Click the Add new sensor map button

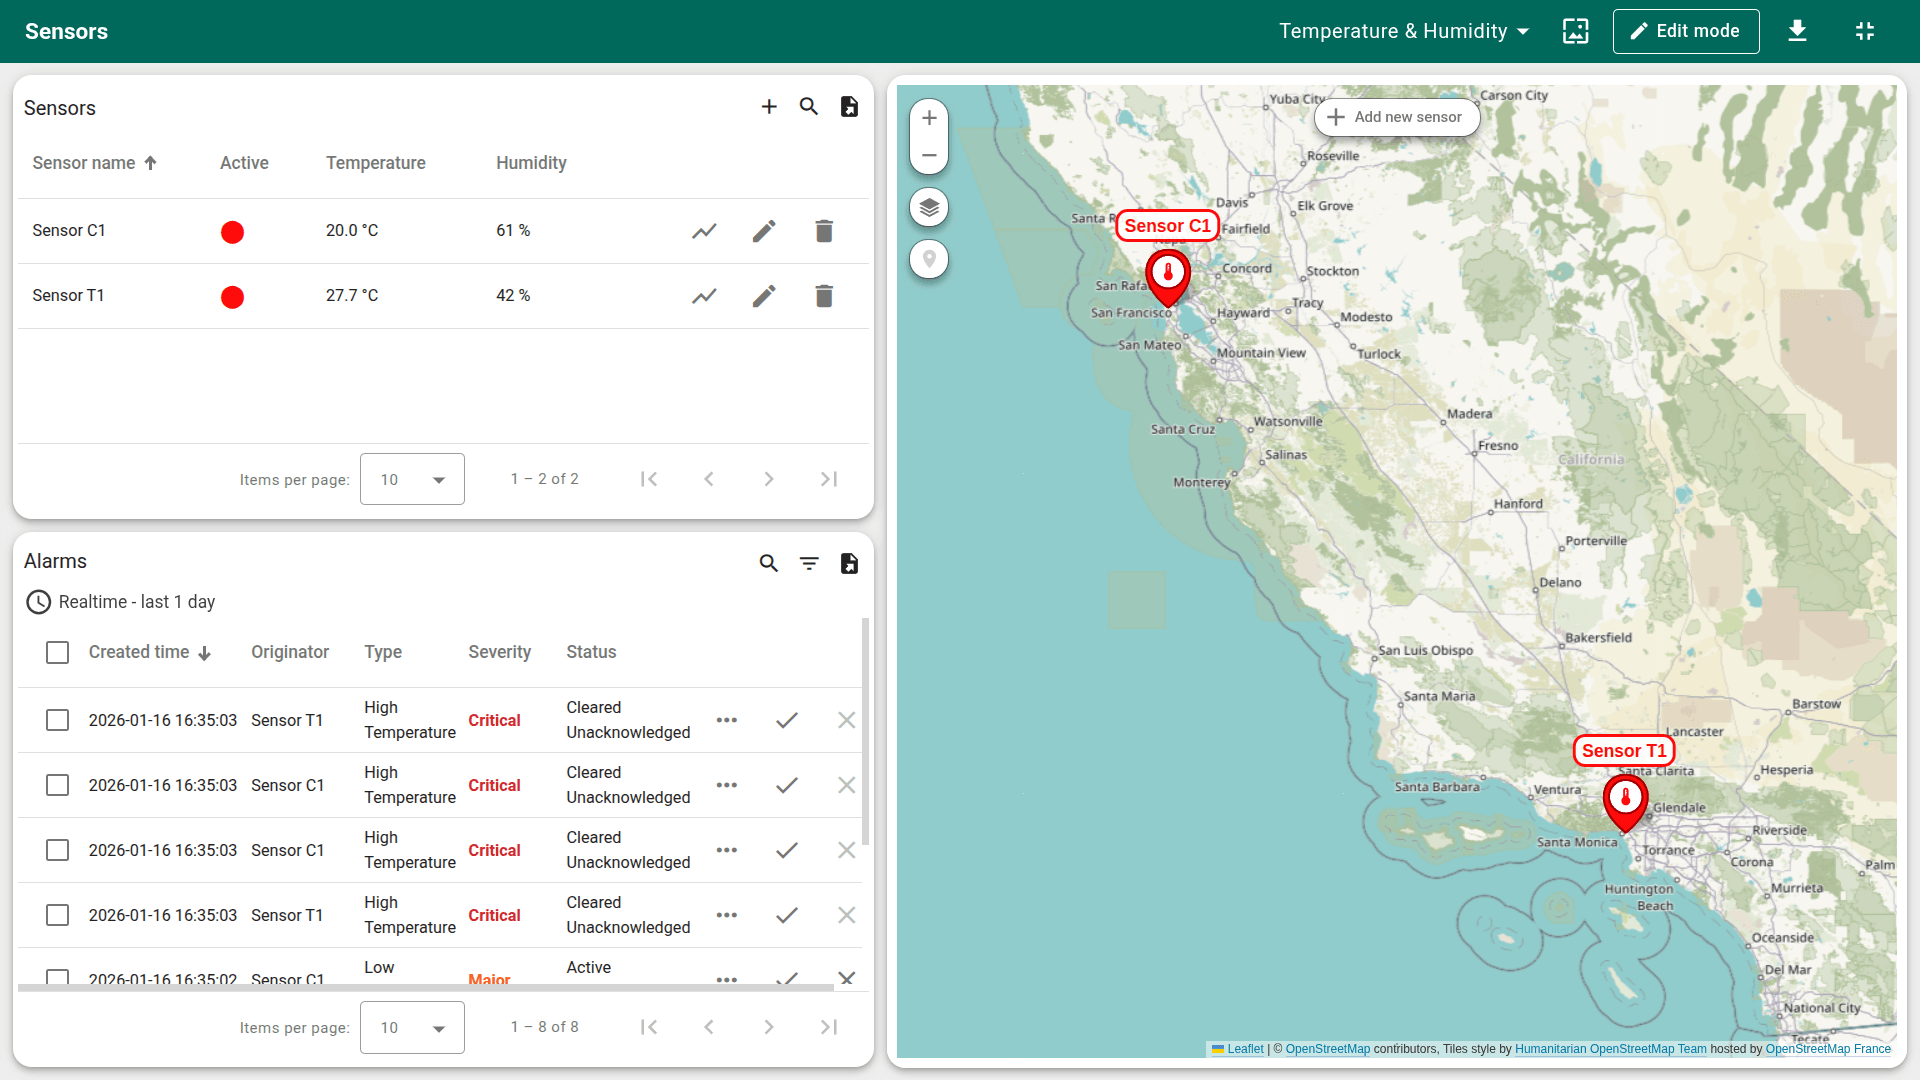[x=1396, y=117]
